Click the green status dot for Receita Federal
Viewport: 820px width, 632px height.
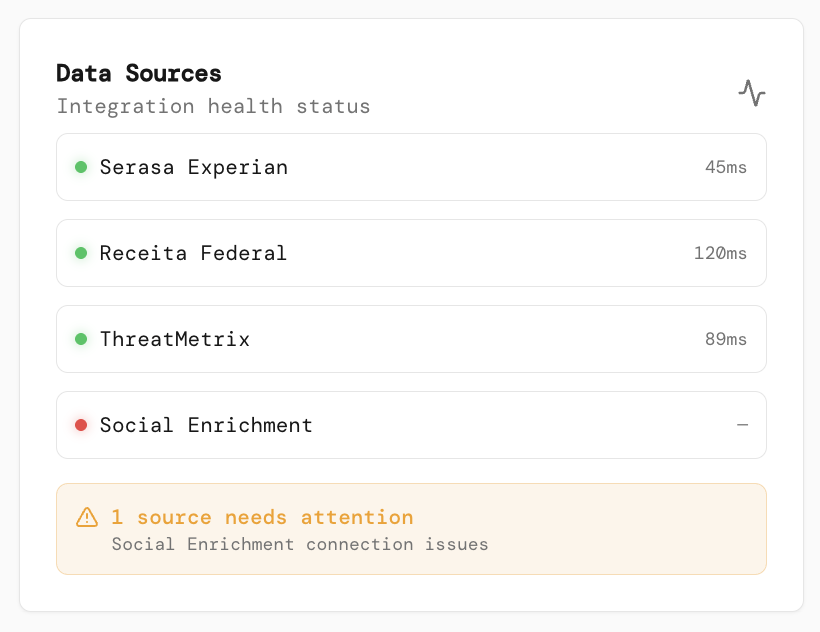pos(81,253)
